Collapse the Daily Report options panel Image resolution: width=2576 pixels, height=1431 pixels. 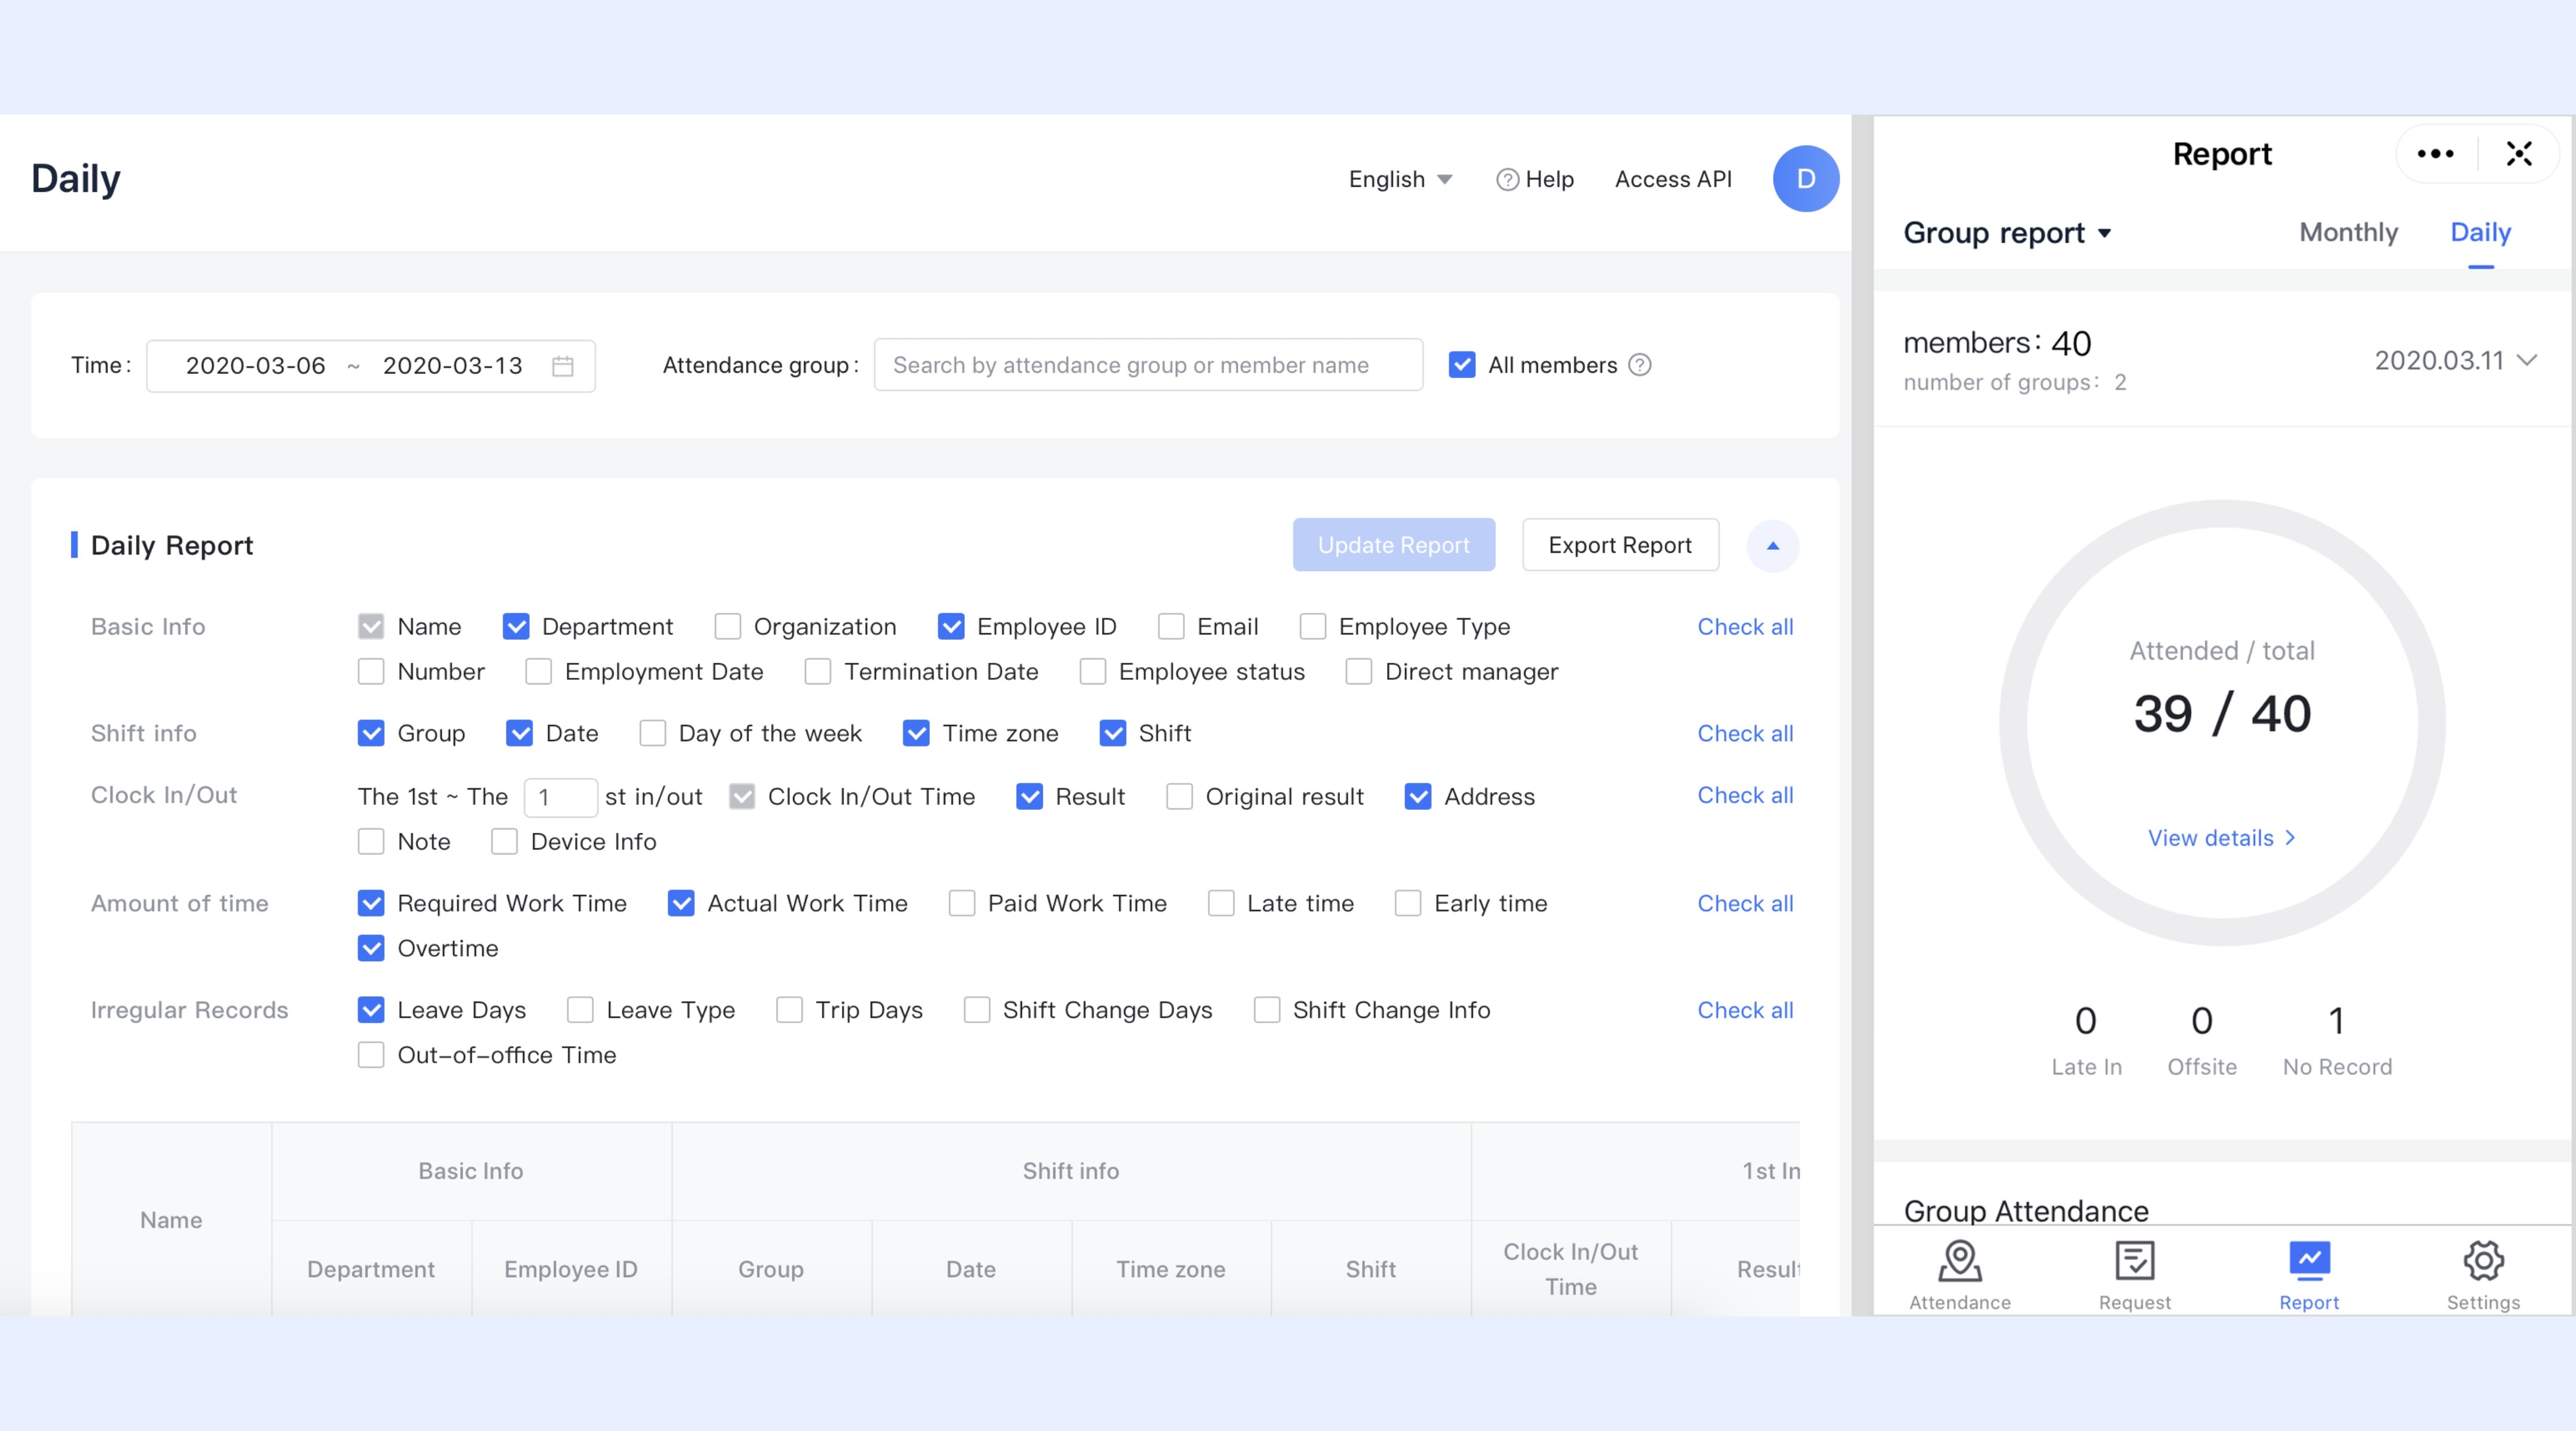tap(1772, 546)
